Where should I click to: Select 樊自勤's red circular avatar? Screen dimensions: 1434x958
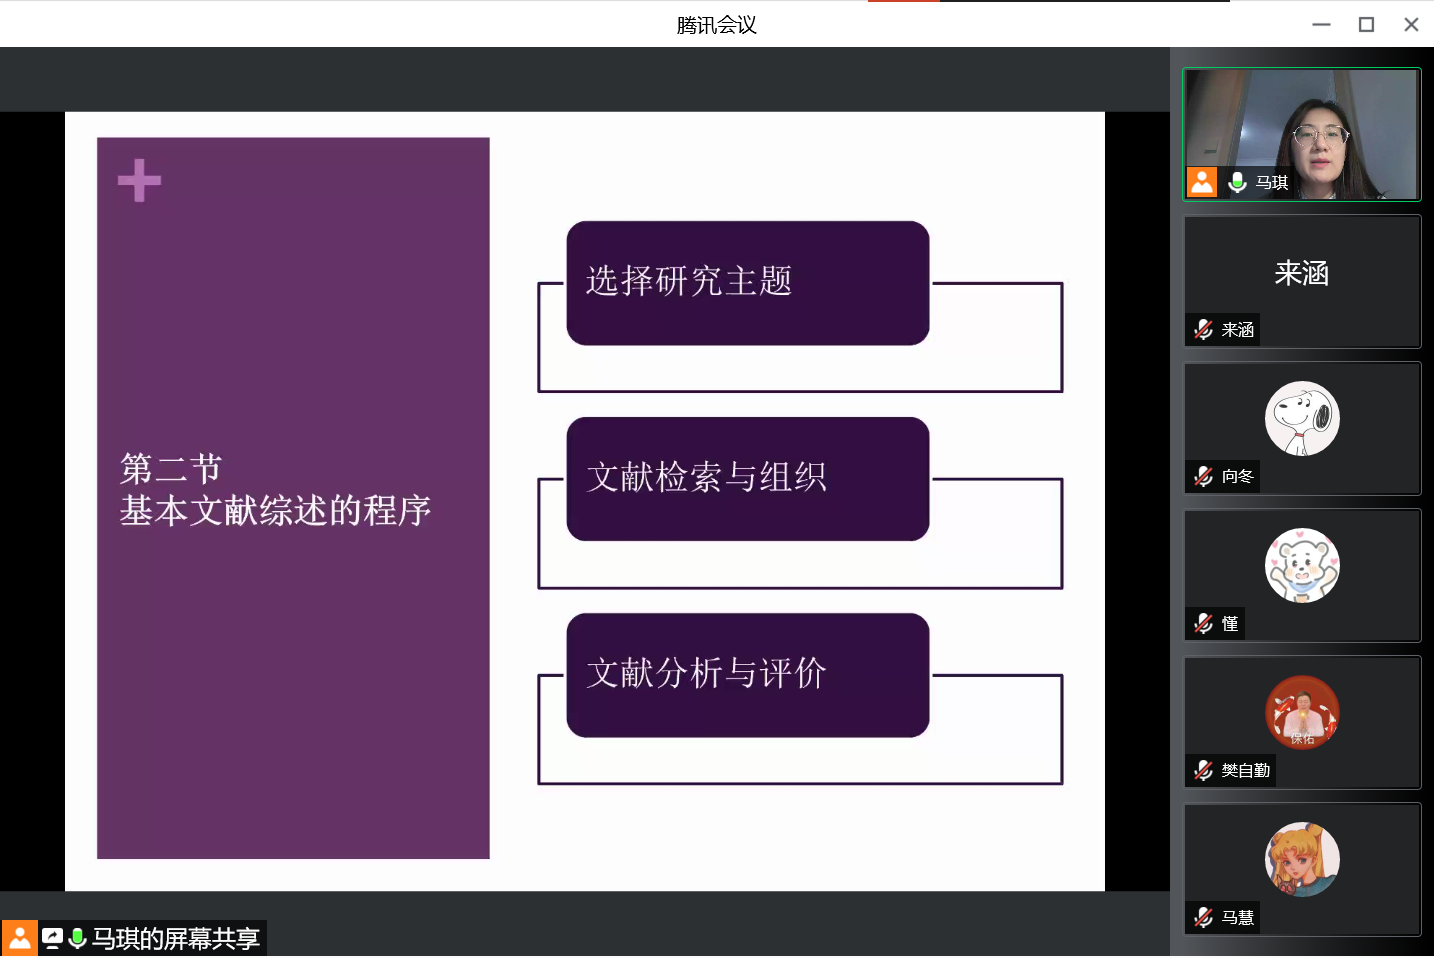(x=1301, y=712)
